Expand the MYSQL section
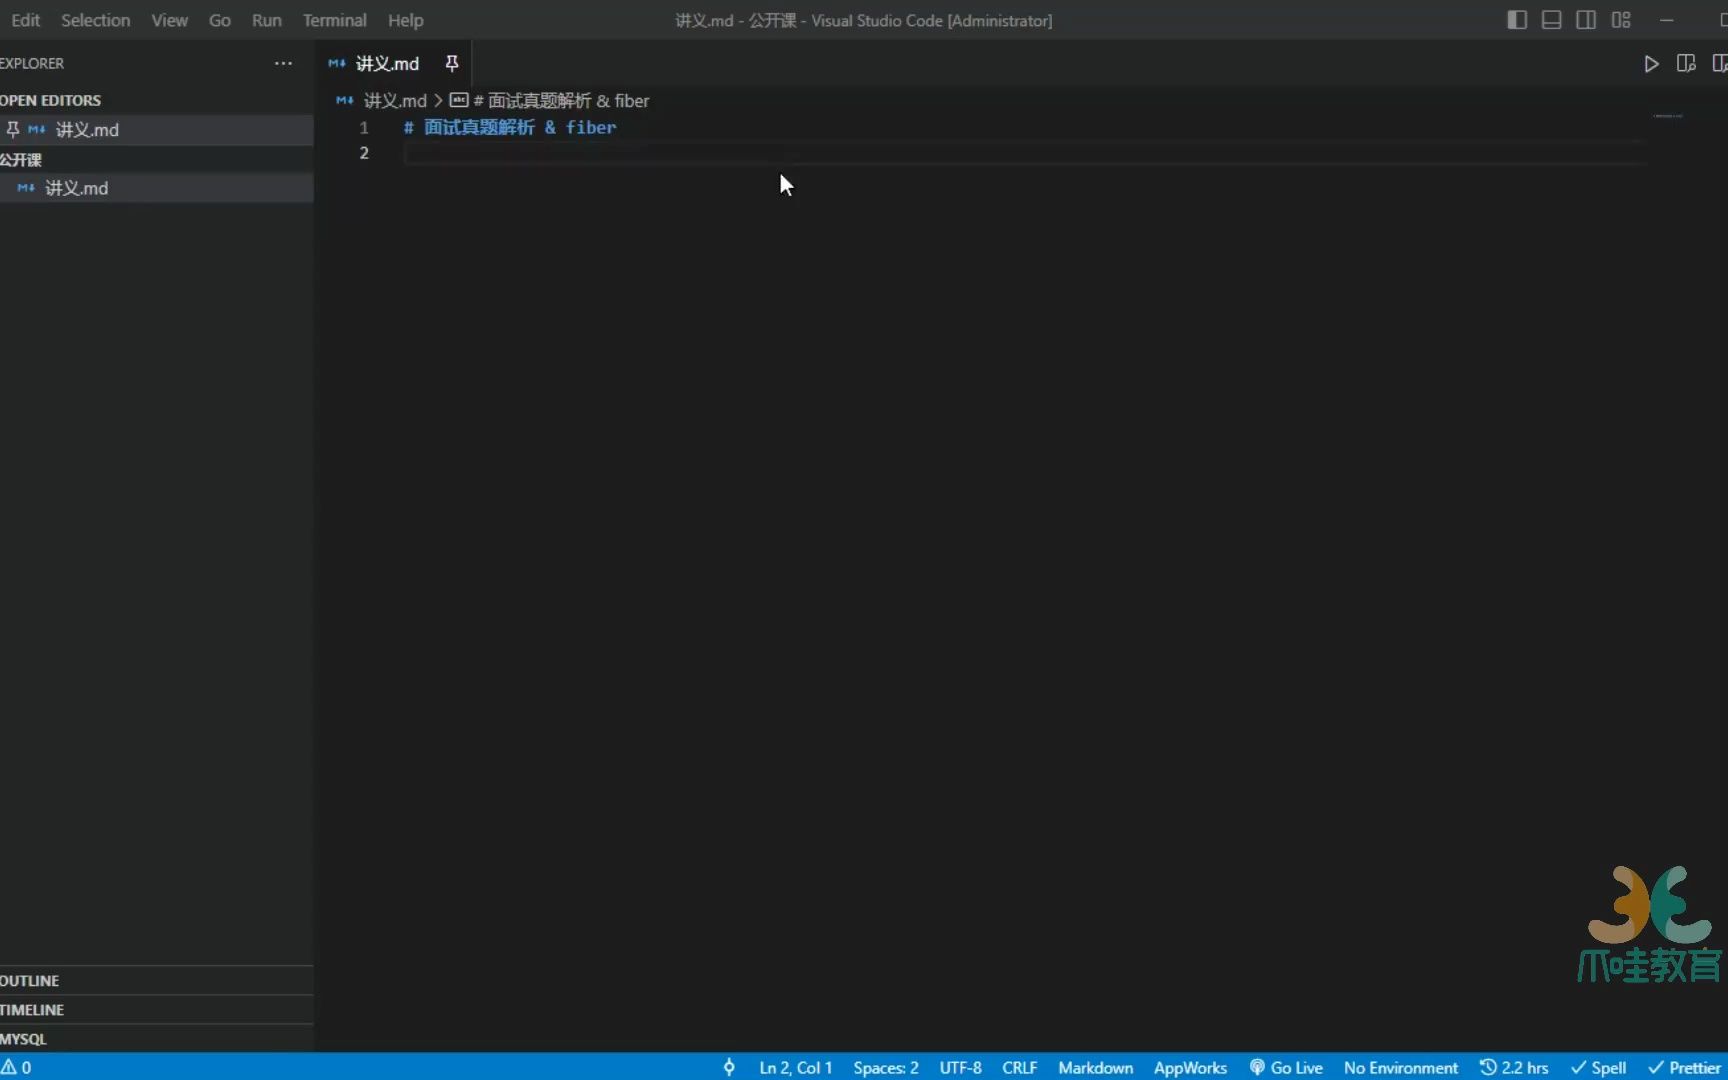1728x1080 pixels. point(157,1038)
